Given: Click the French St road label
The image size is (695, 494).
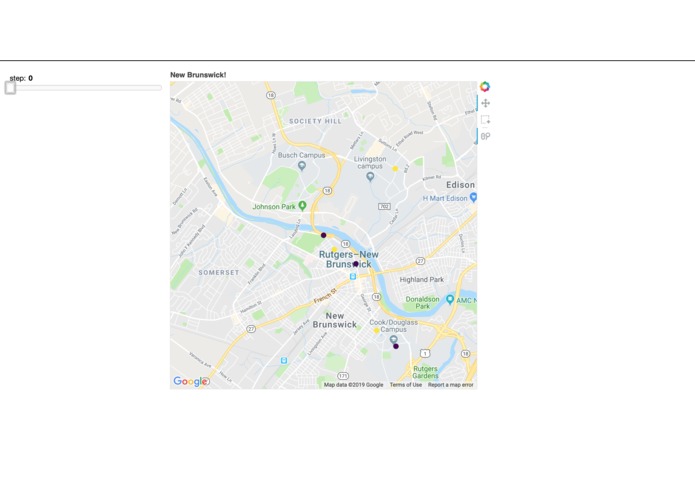Looking at the screenshot, I should click(x=325, y=296).
